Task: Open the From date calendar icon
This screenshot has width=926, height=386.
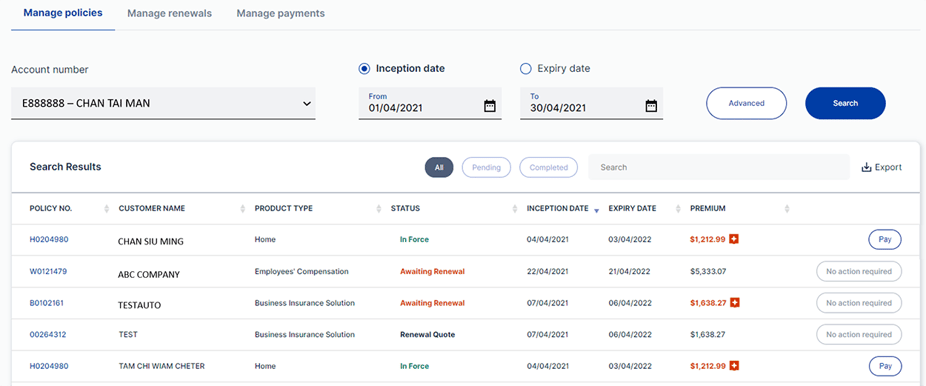Action: click(490, 106)
